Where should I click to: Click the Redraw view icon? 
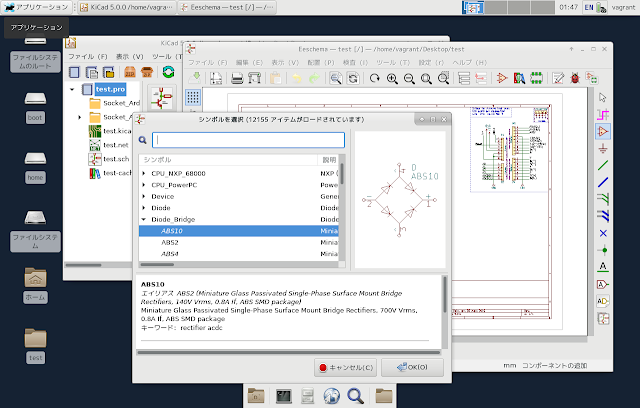pyautogui.click(x=375, y=78)
